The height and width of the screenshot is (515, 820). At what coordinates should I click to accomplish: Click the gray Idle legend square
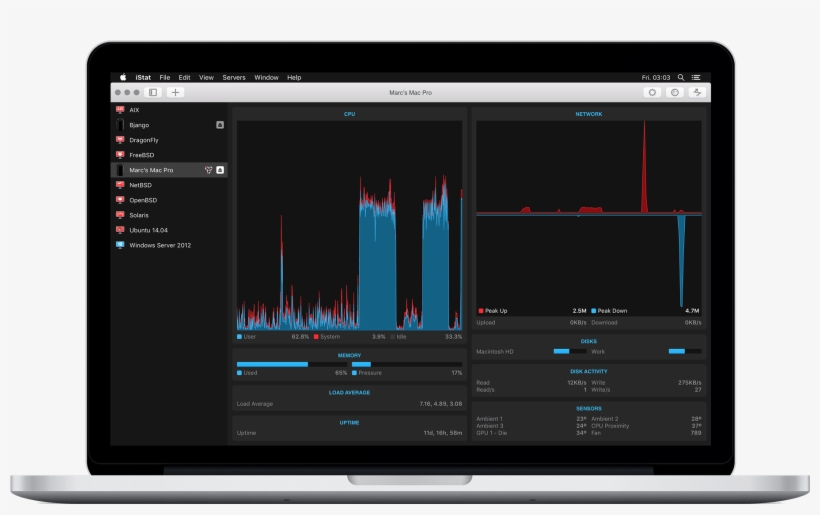click(393, 337)
